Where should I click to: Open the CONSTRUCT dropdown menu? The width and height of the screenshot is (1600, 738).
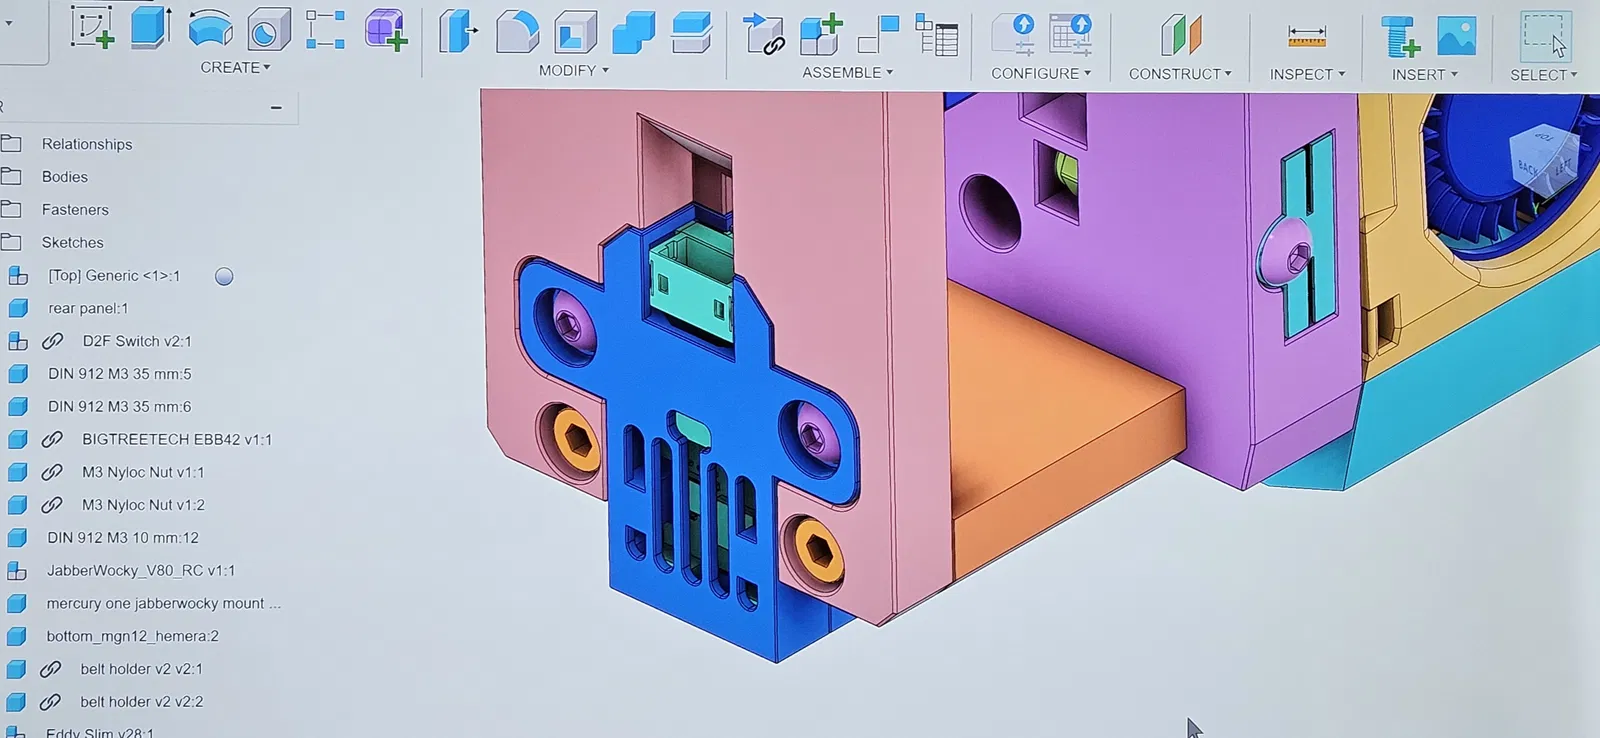tap(1180, 74)
